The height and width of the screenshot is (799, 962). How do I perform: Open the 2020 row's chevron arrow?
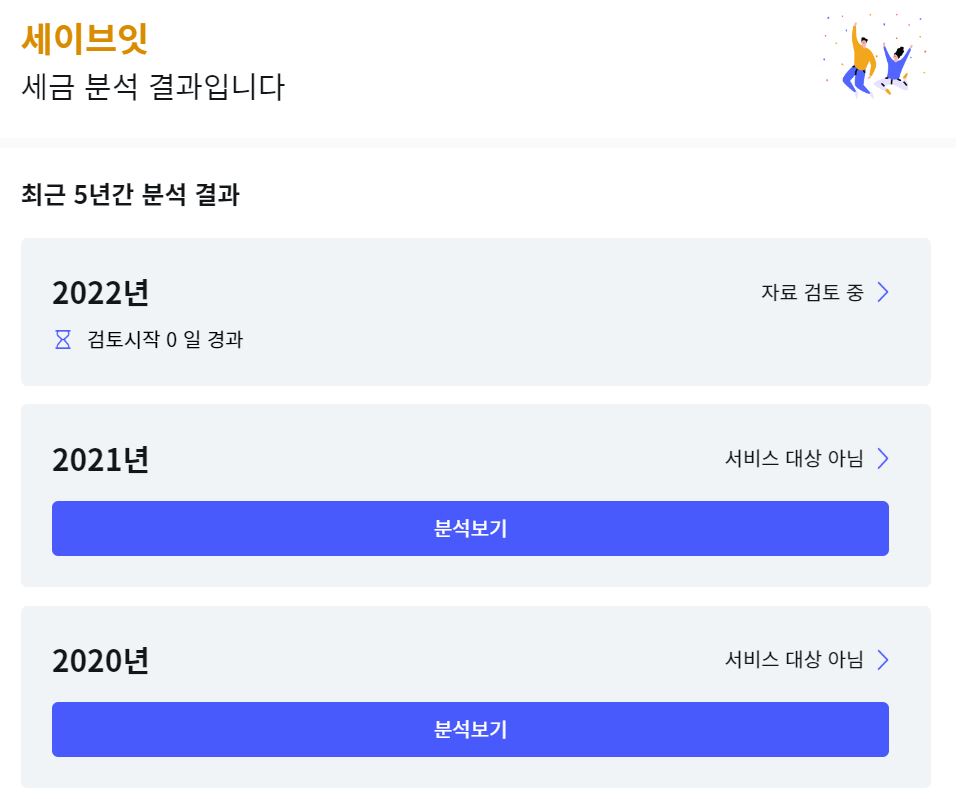(883, 660)
